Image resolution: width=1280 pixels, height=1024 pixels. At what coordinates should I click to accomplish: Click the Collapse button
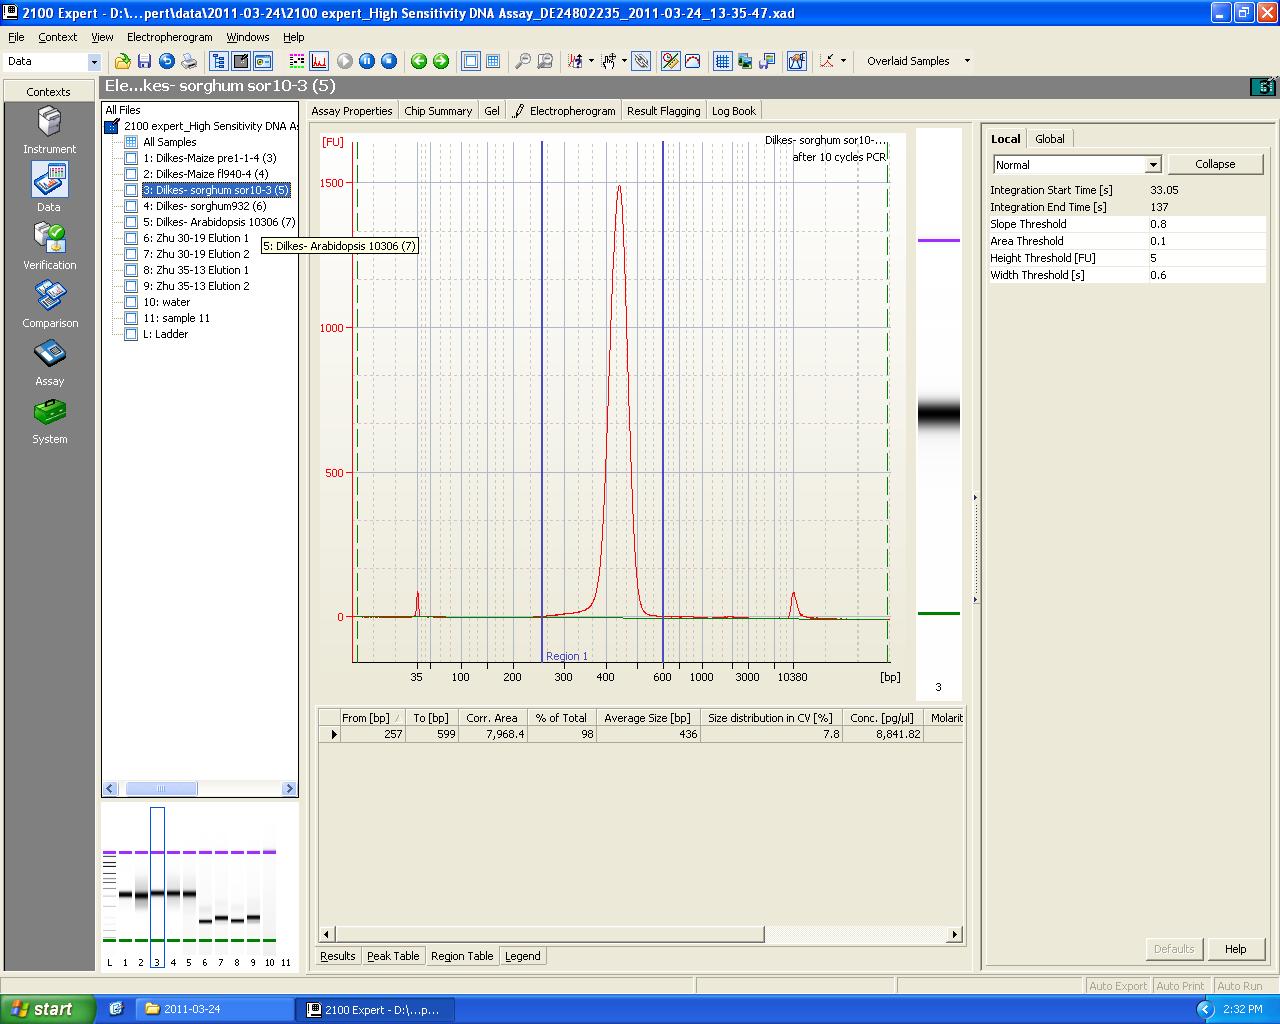(1215, 164)
